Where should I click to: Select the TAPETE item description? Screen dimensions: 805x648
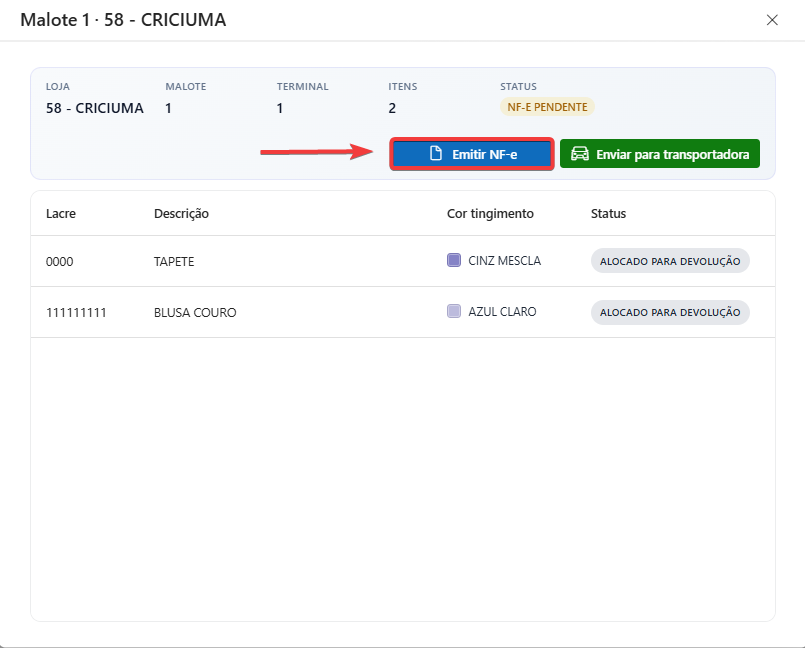pyautogui.click(x=174, y=262)
